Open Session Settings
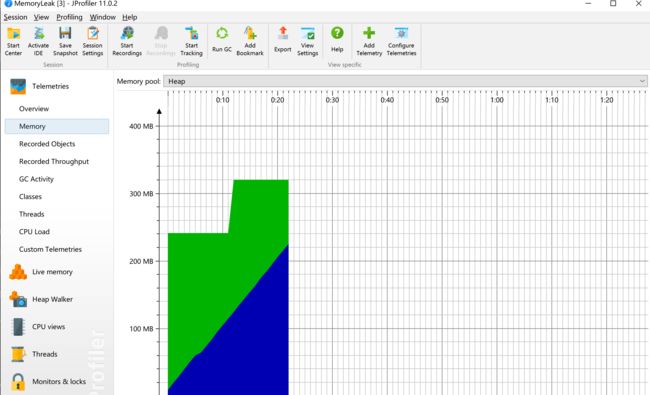The image size is (650, 395). [92, 41]
